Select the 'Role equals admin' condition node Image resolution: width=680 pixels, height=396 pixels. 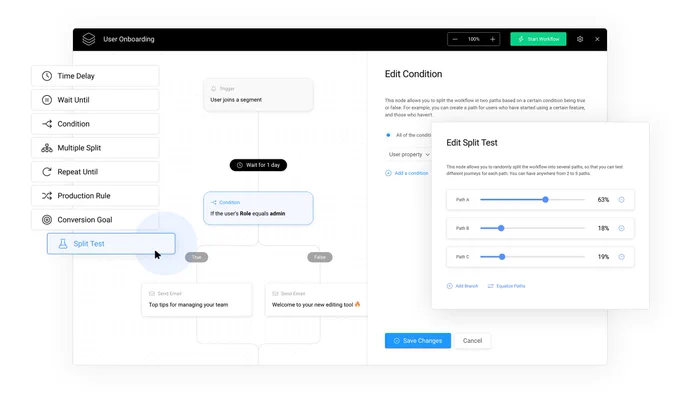258,208
